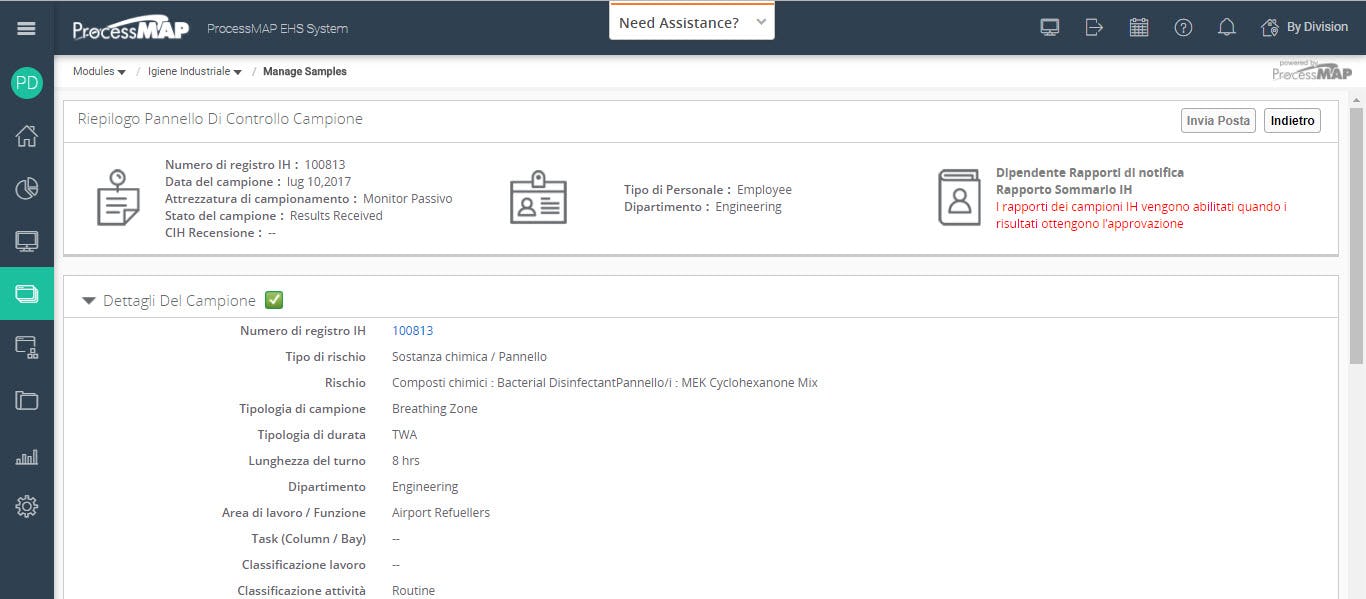Expand the Need Assistance dropdown
Viewport: 1366px width, 599px height.
click(x=692, y=22)
